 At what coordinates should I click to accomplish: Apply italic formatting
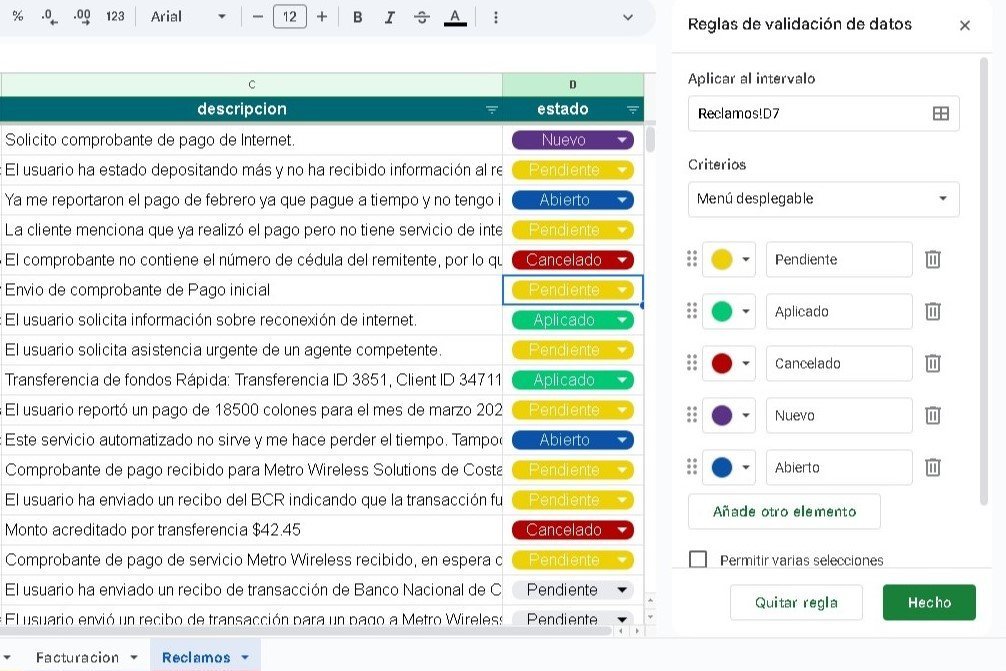389,17
